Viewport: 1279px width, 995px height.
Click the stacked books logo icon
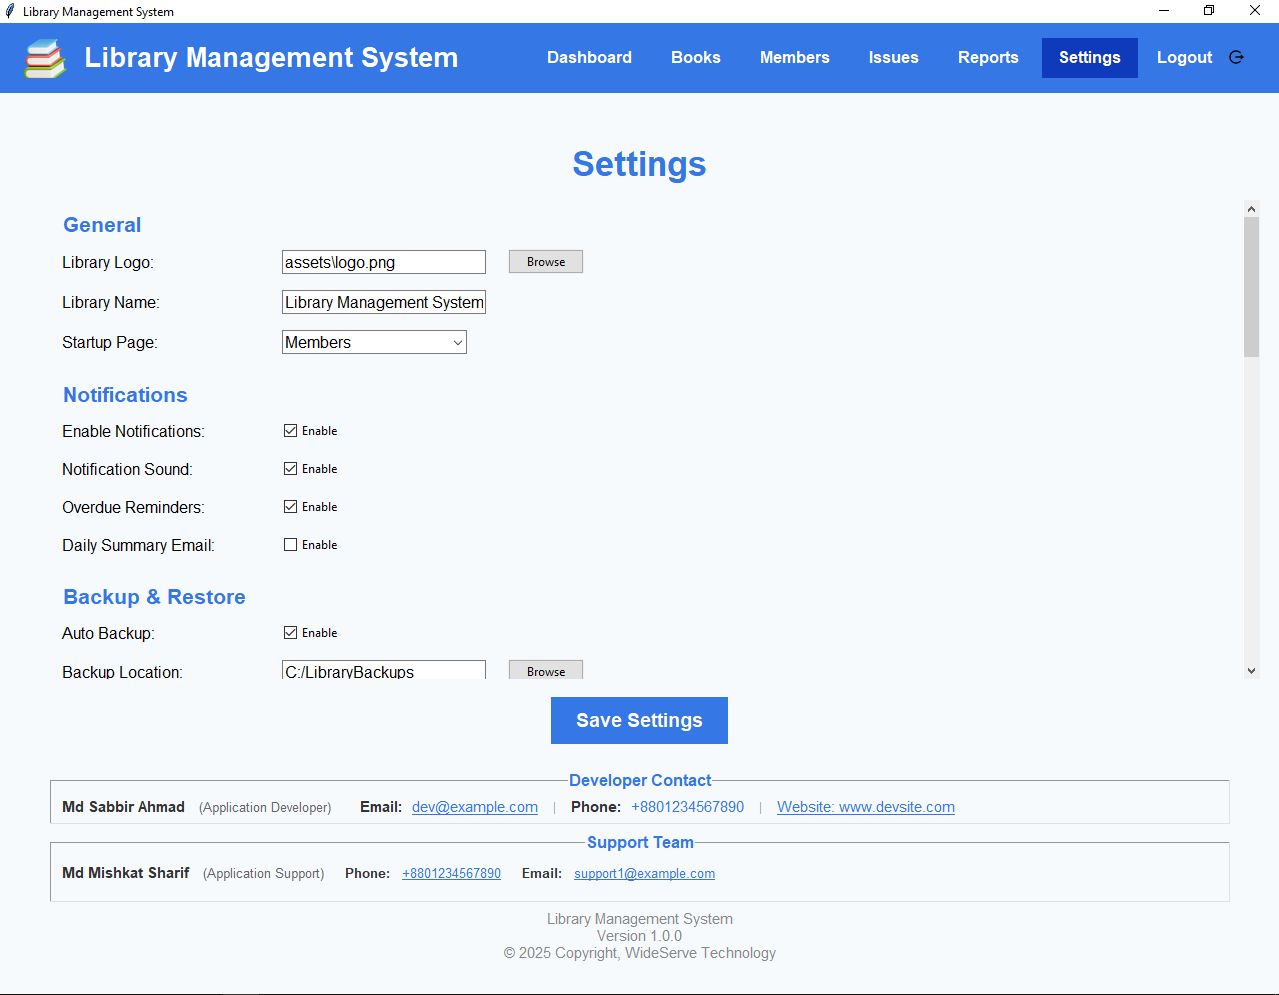point(45,58)
